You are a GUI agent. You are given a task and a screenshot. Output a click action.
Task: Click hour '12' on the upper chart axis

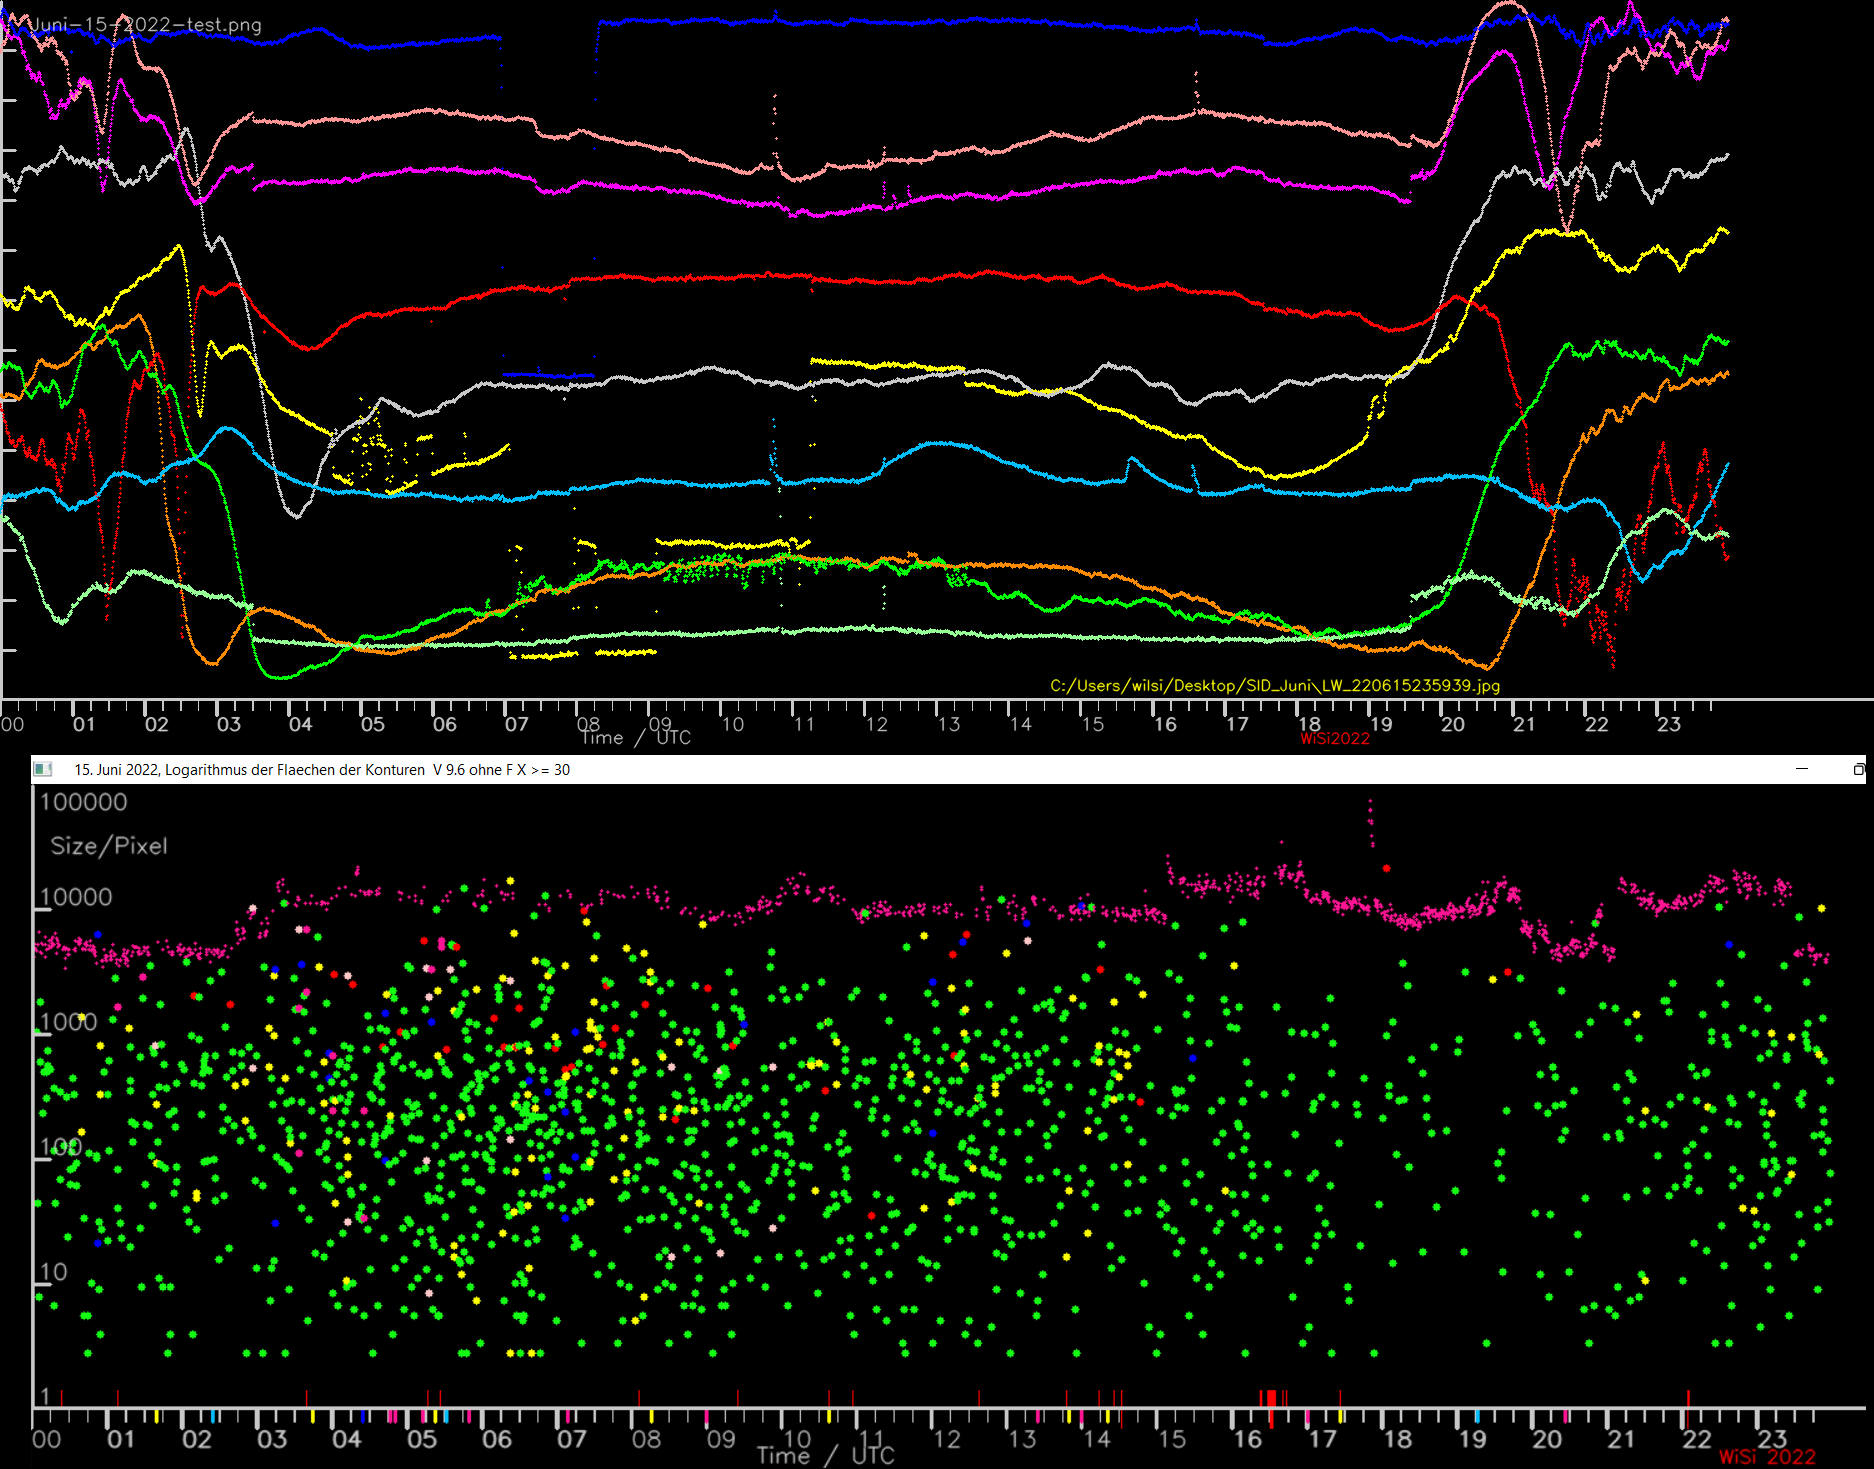[x=877, y=724]
